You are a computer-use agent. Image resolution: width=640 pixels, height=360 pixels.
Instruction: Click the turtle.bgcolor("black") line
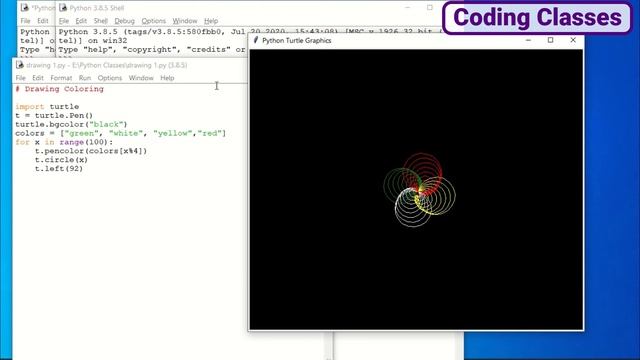(71, 124)
